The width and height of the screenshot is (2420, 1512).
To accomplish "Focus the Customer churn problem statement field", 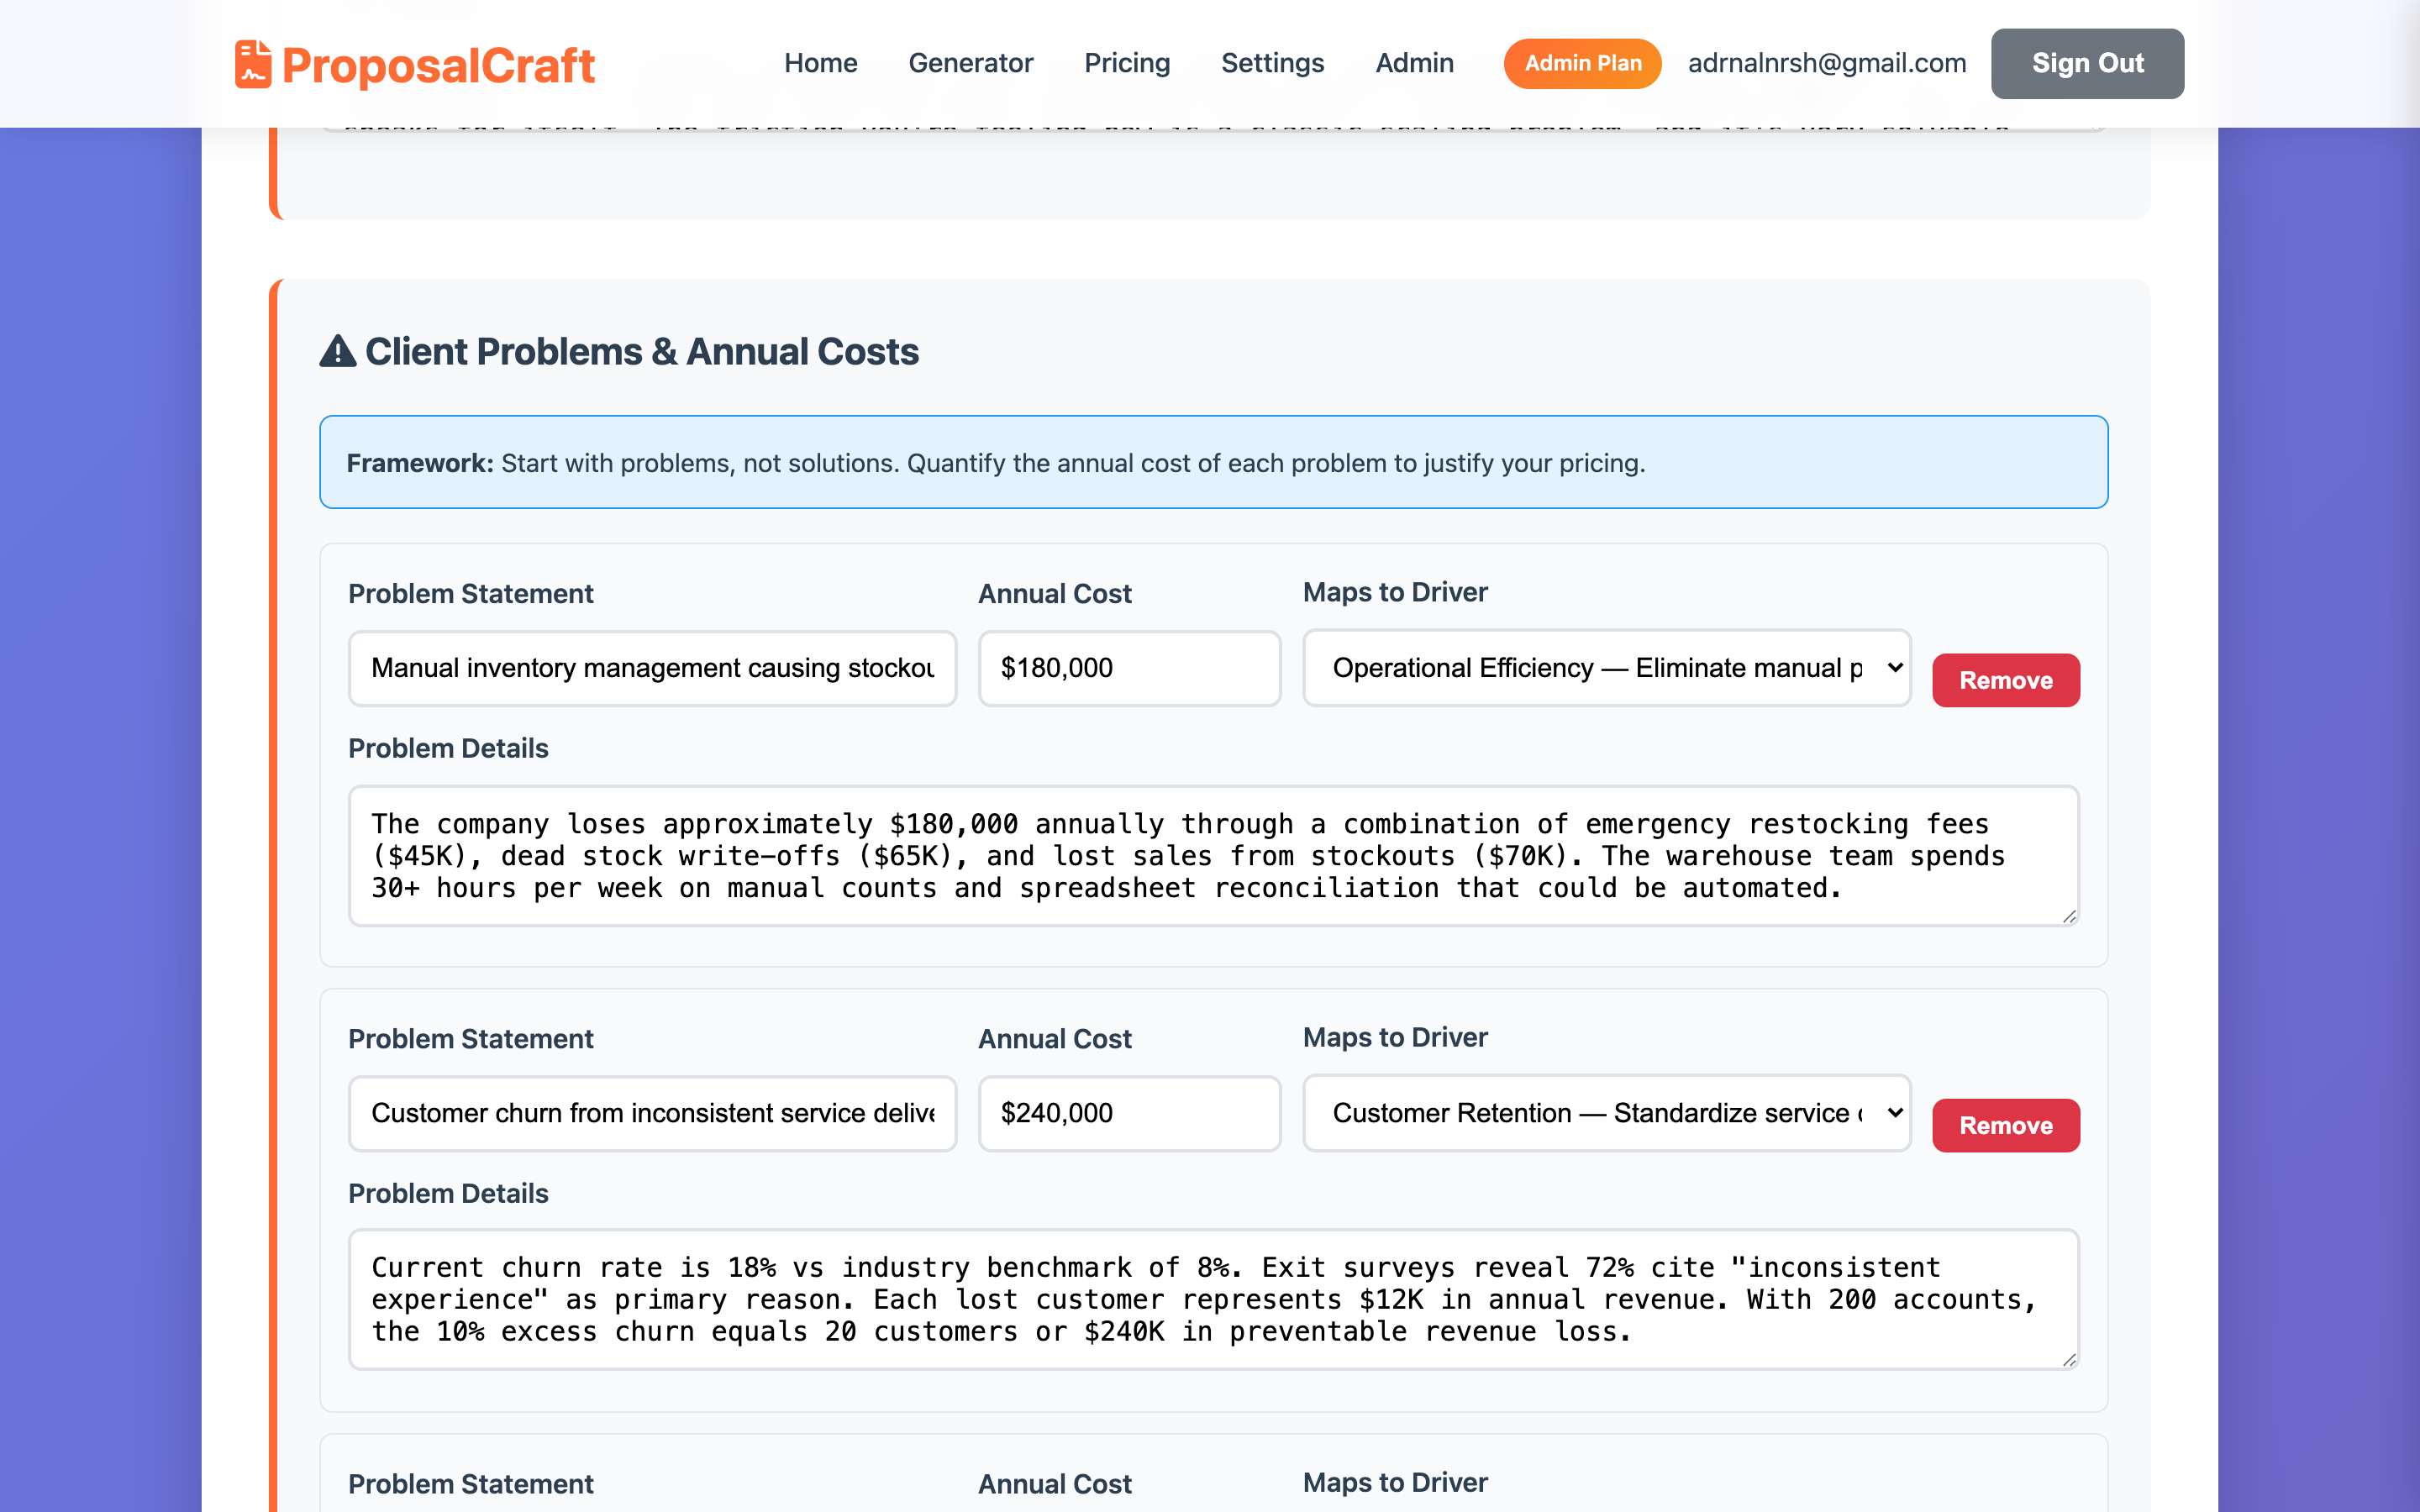I will tap(652, 1113).
